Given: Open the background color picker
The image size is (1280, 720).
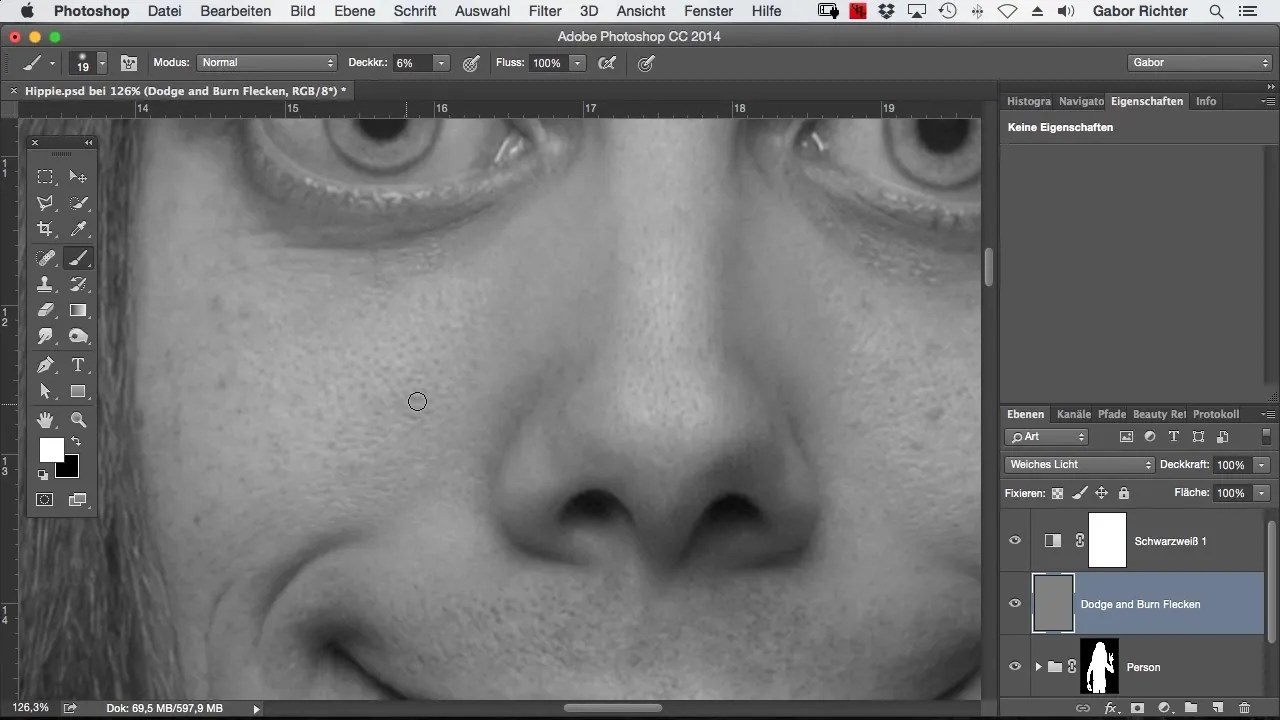Looking at the screenshot, I should 70,468.
